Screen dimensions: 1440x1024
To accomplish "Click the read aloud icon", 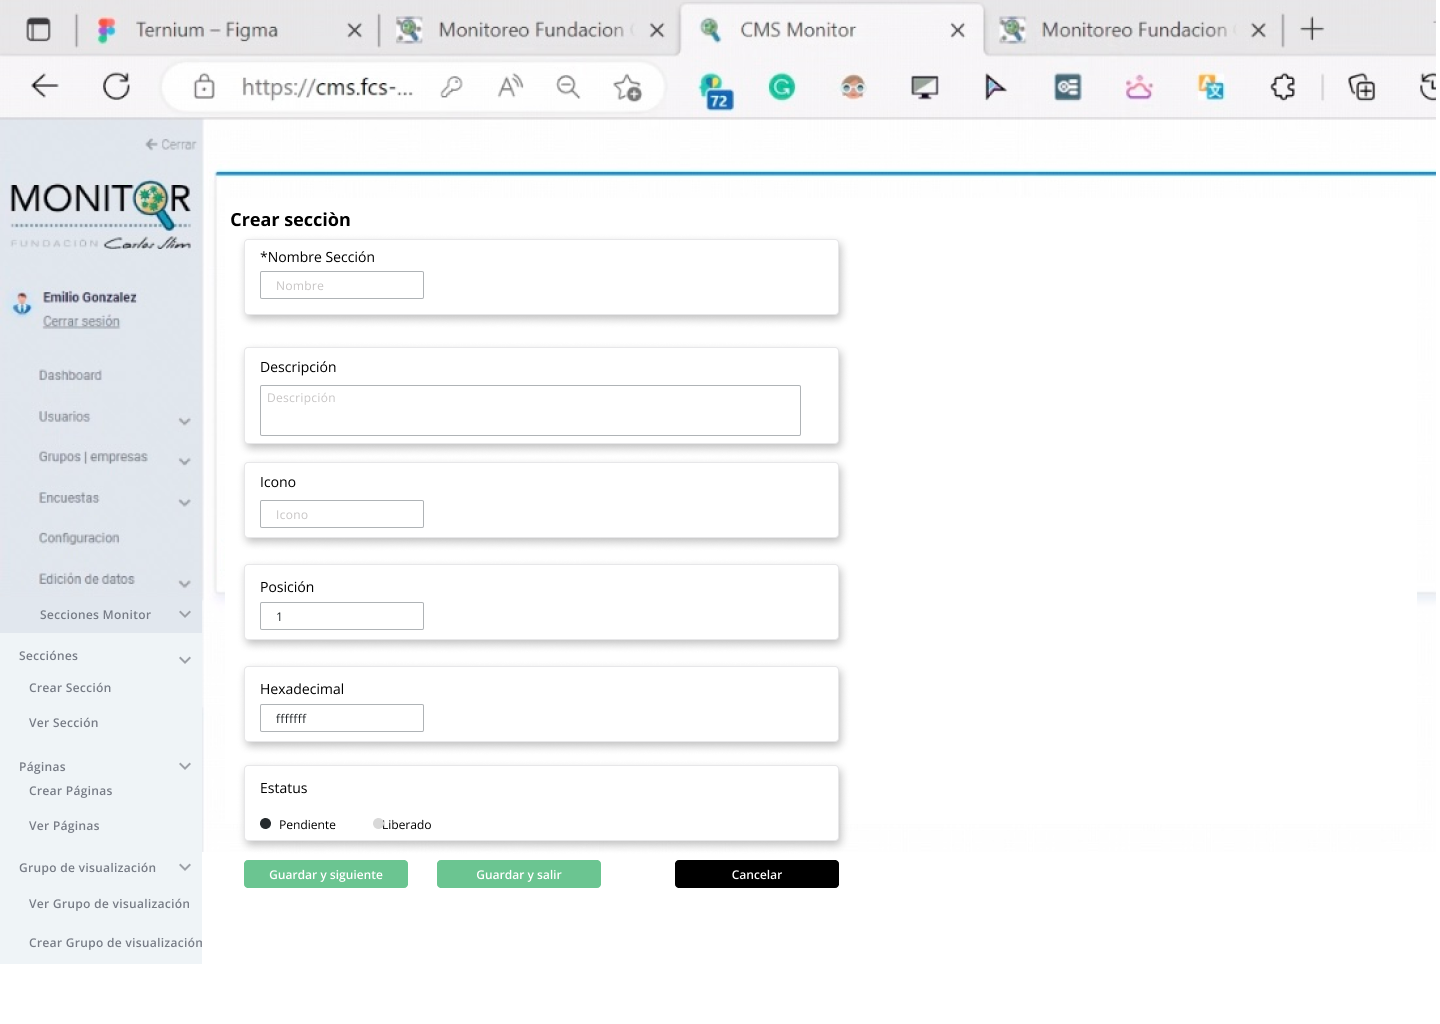I will pos(510,88).
